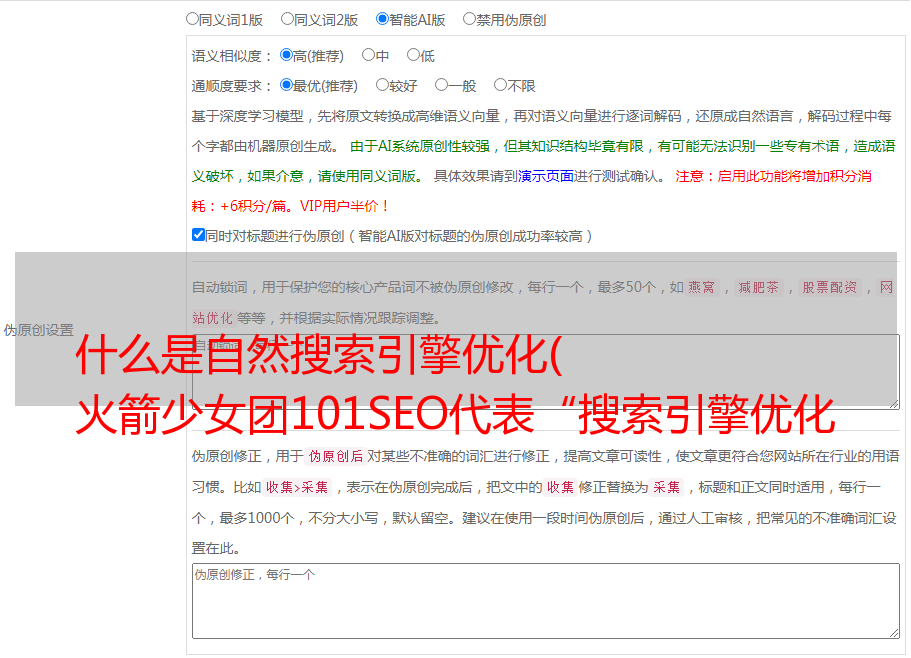Click the 股票配资 example keyword
911x658 pixels.
point(830,287)
